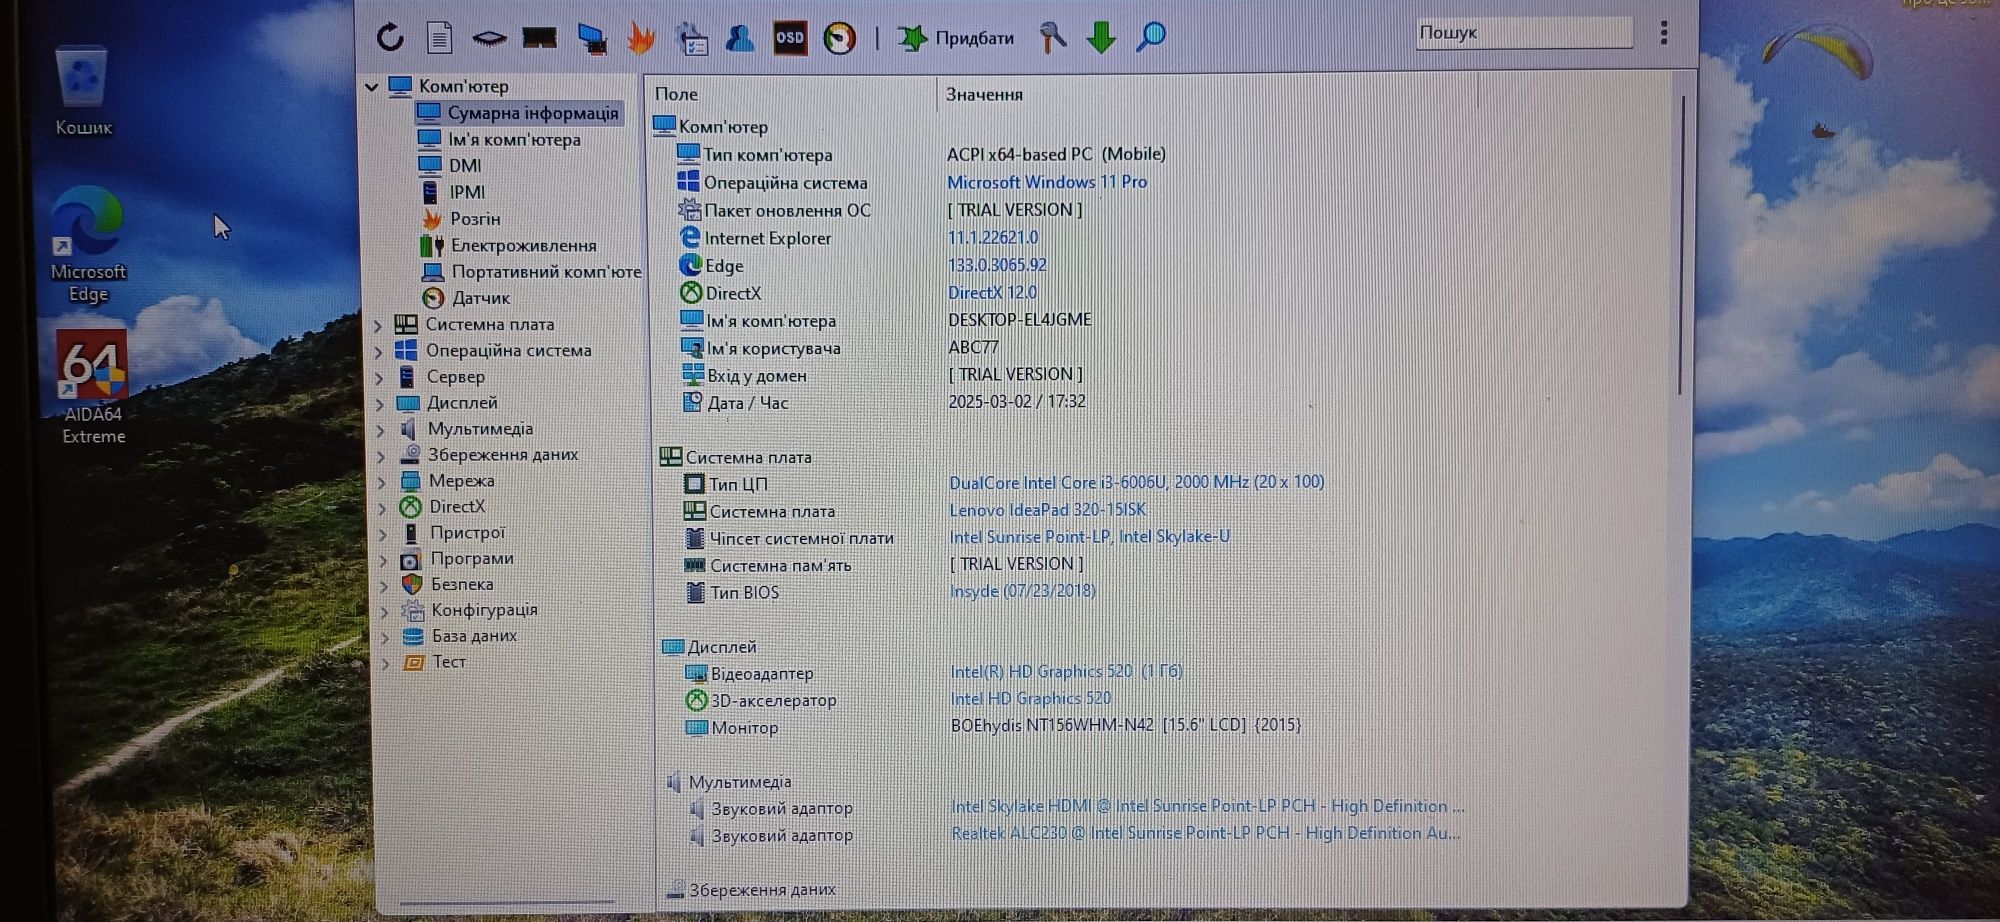Click the vertical scrollbar of details pane

[1683, 245]
